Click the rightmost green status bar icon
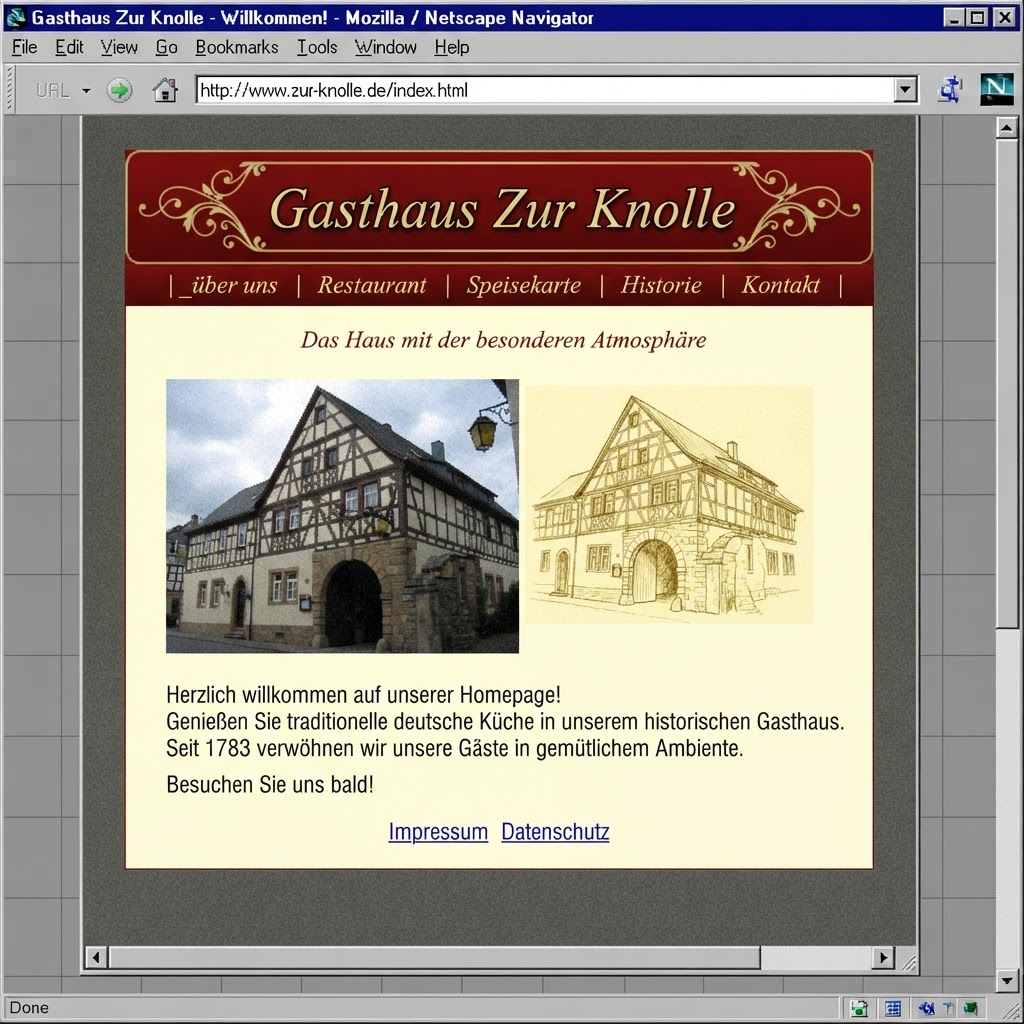This screenshot has width=1024, height=1024. point(970,1008)
